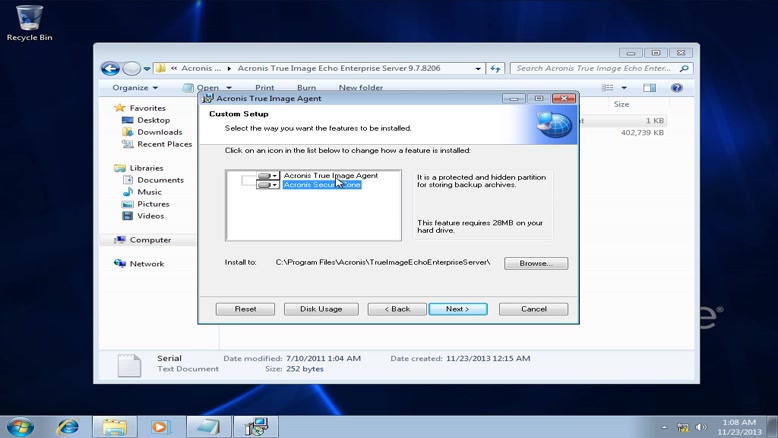
Task: Open the Windows Start button
Action: (20, 426)
